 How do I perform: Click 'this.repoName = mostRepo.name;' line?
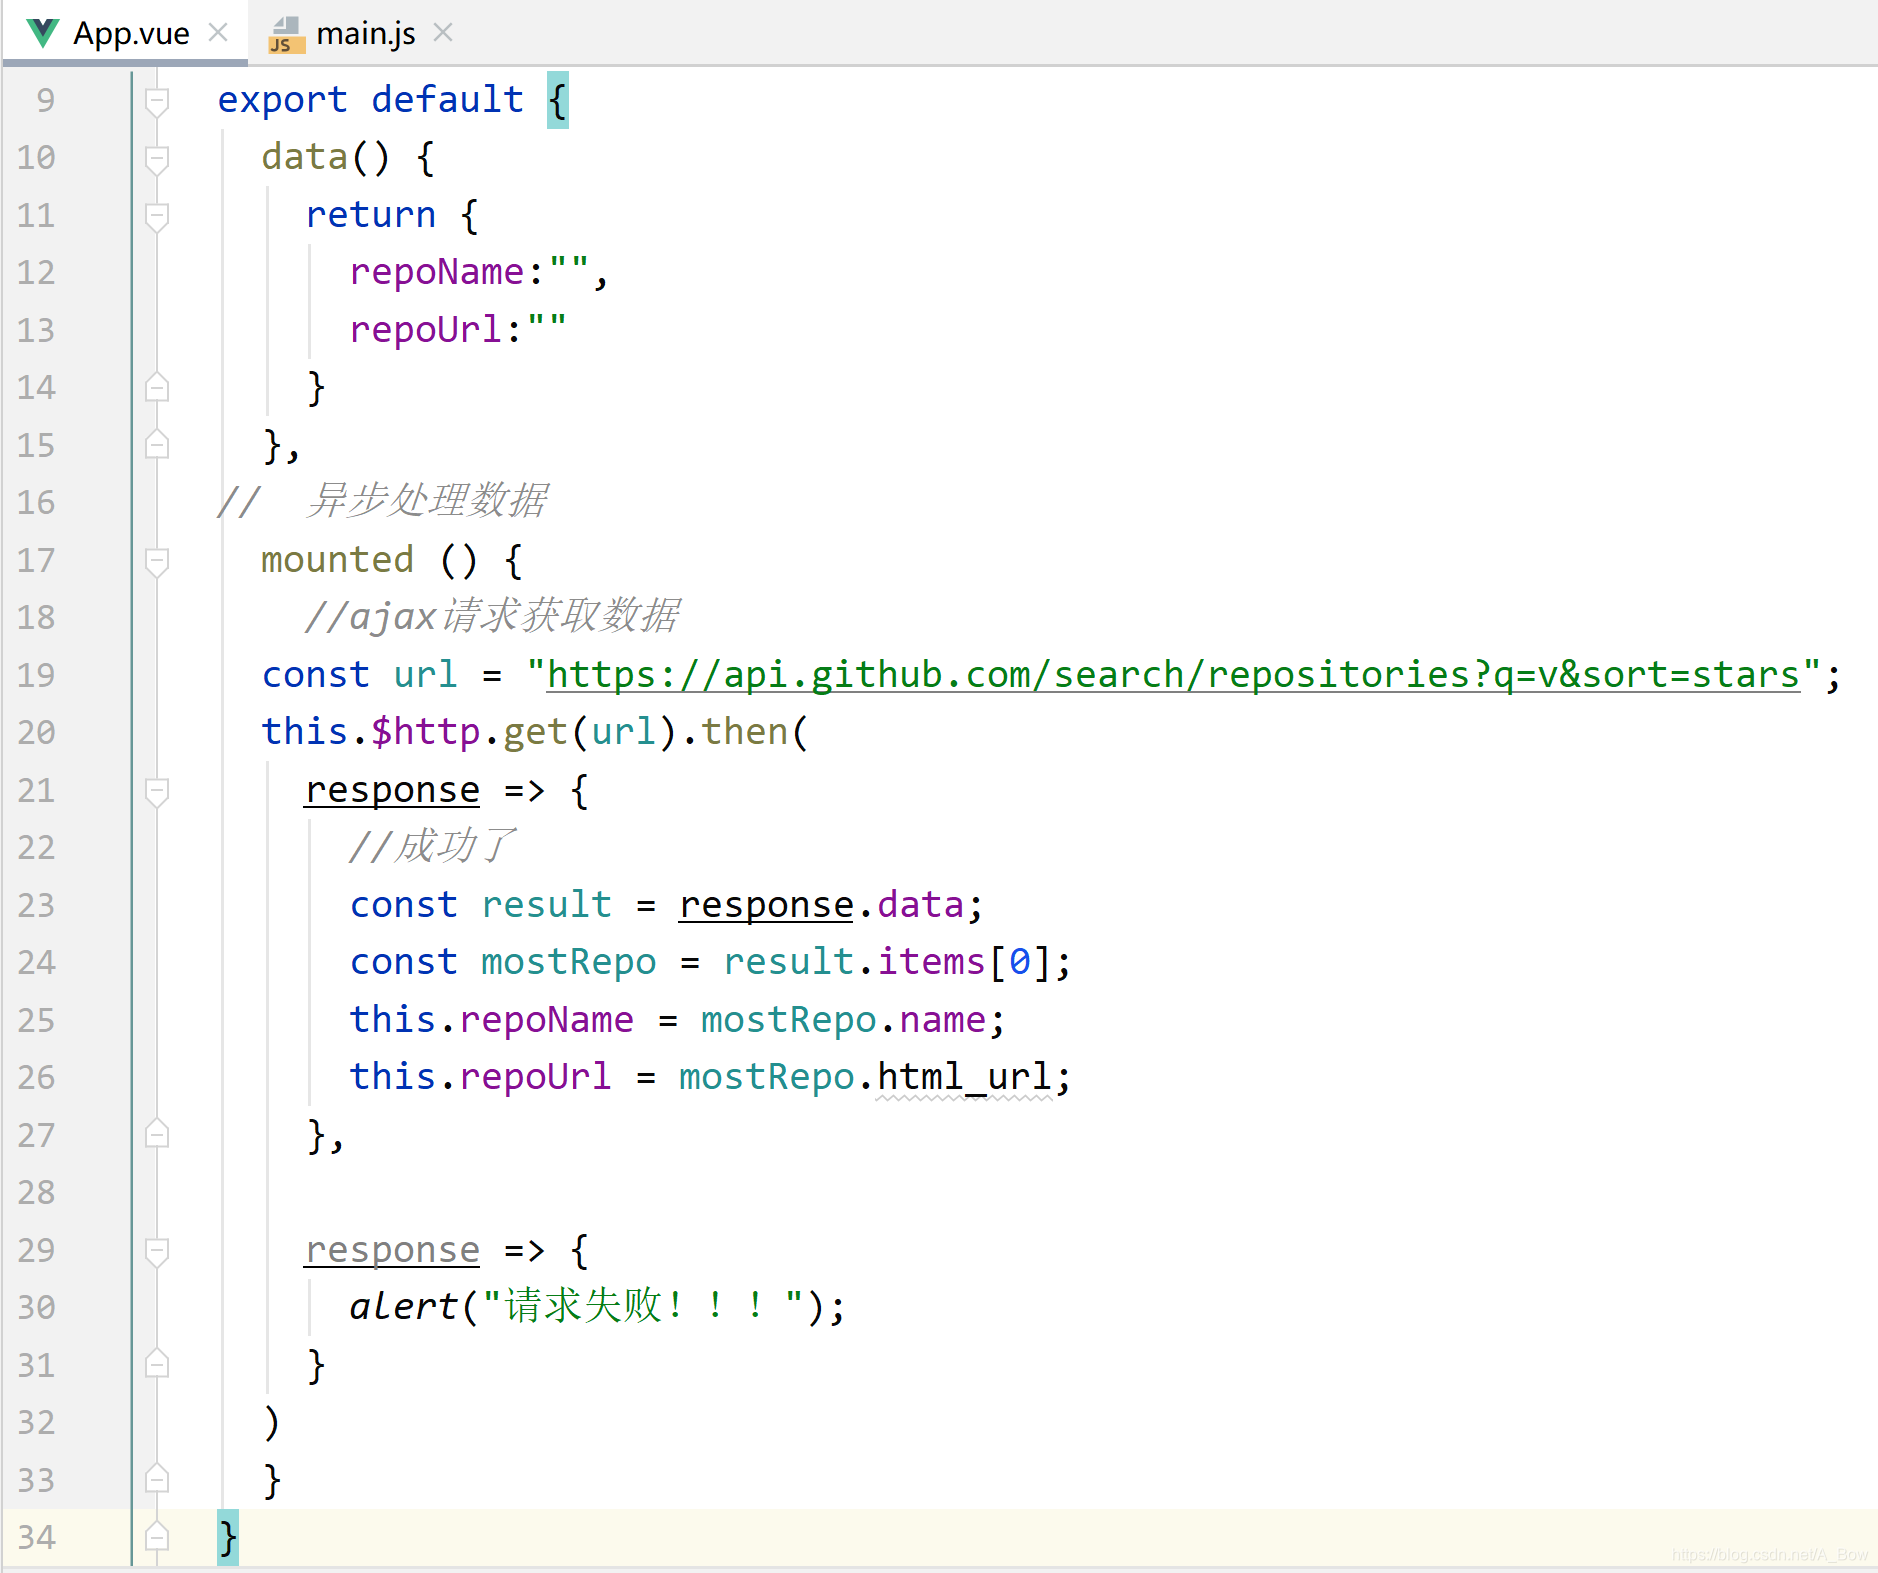pyautogui.click(x=677, y=1020)
